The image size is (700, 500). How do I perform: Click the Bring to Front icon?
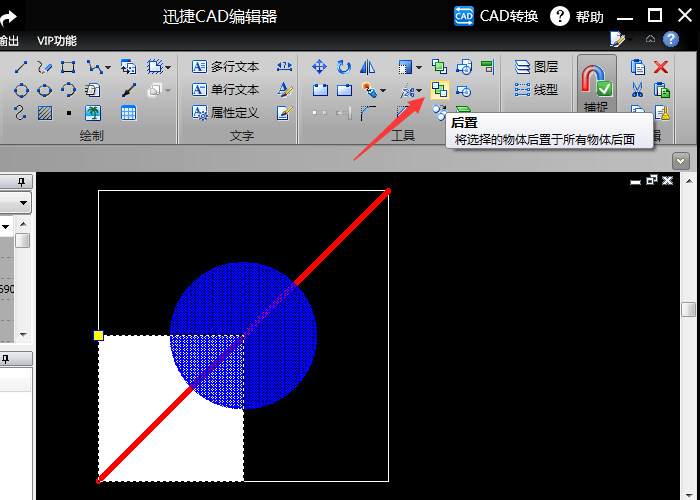click(439, 67)
